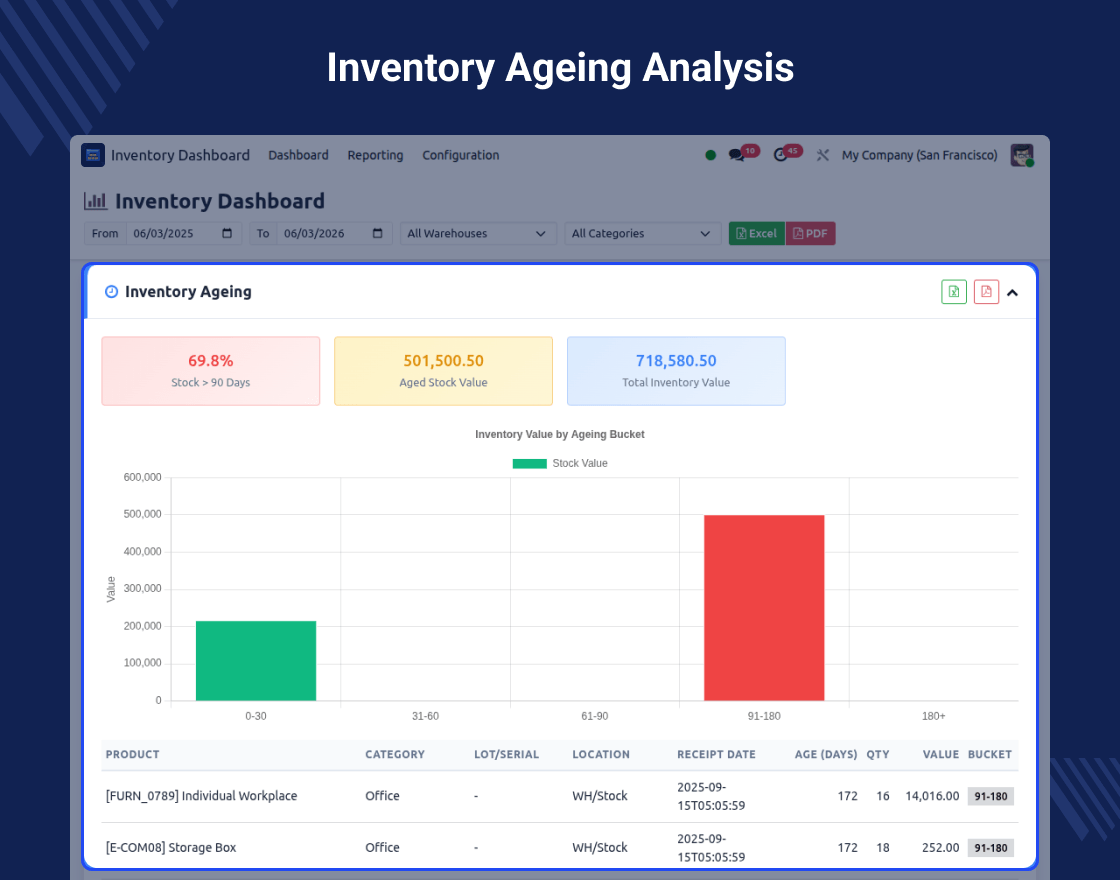Click the red PDF export button

coord(810,234)
